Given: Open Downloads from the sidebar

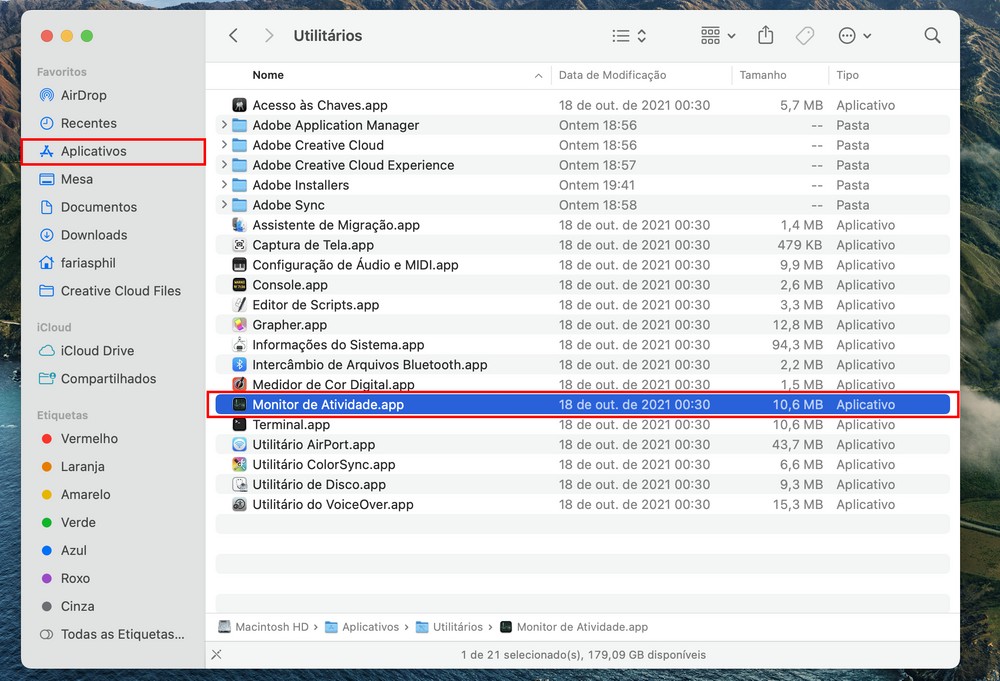Looking at the screenshot, I should point(93,235).
